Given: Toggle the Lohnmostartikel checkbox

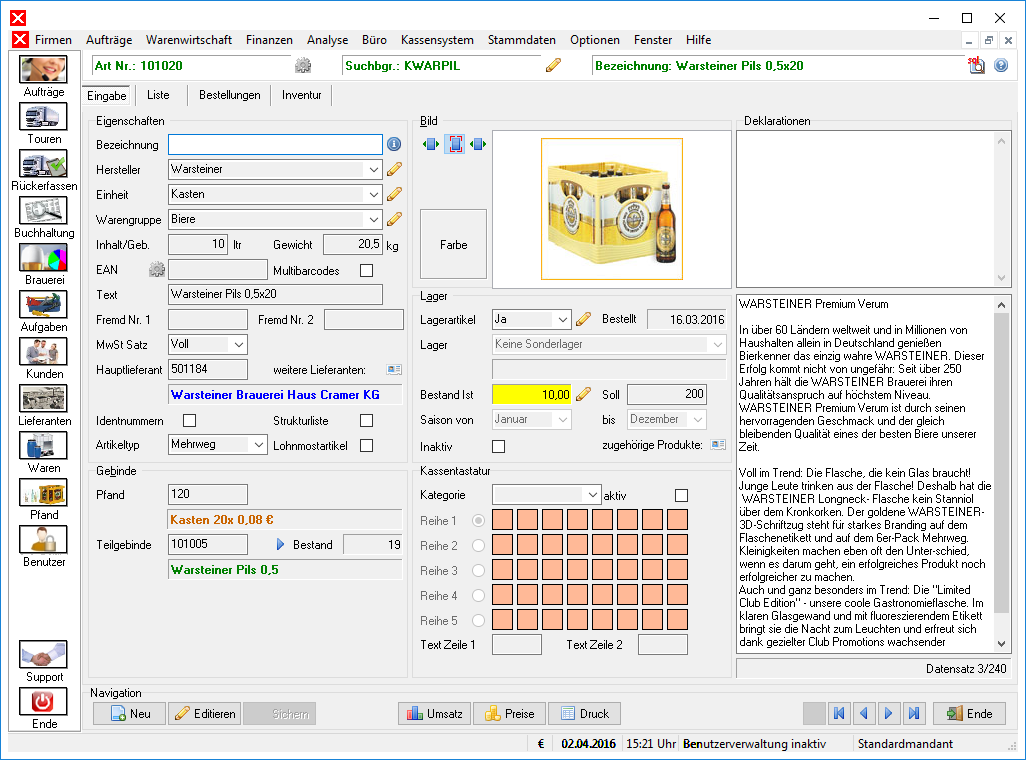Looking at the screenshot, I should [366, 445].
